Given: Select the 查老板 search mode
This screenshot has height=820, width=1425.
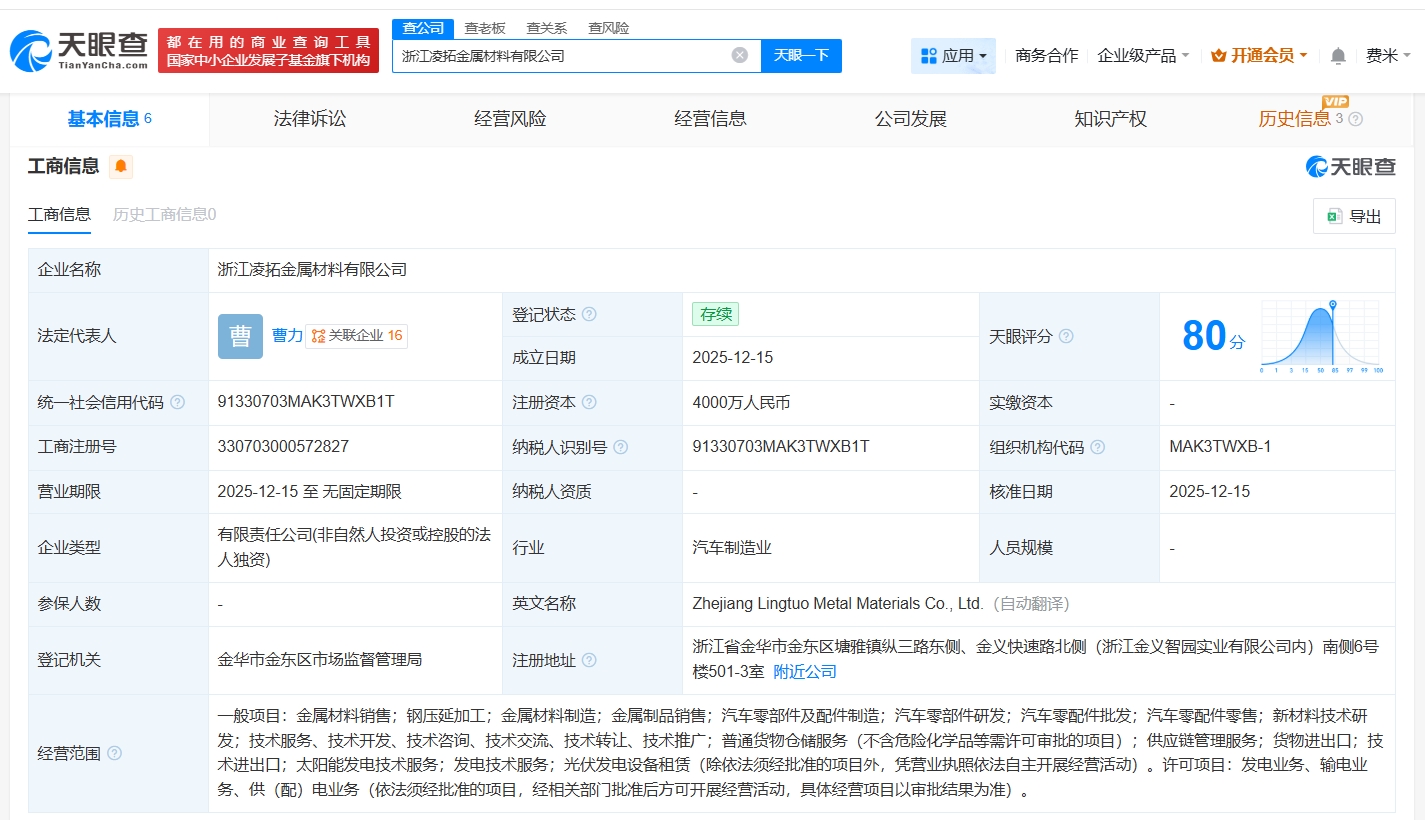Looking at the screenshot, I should [x=485, y=28].
